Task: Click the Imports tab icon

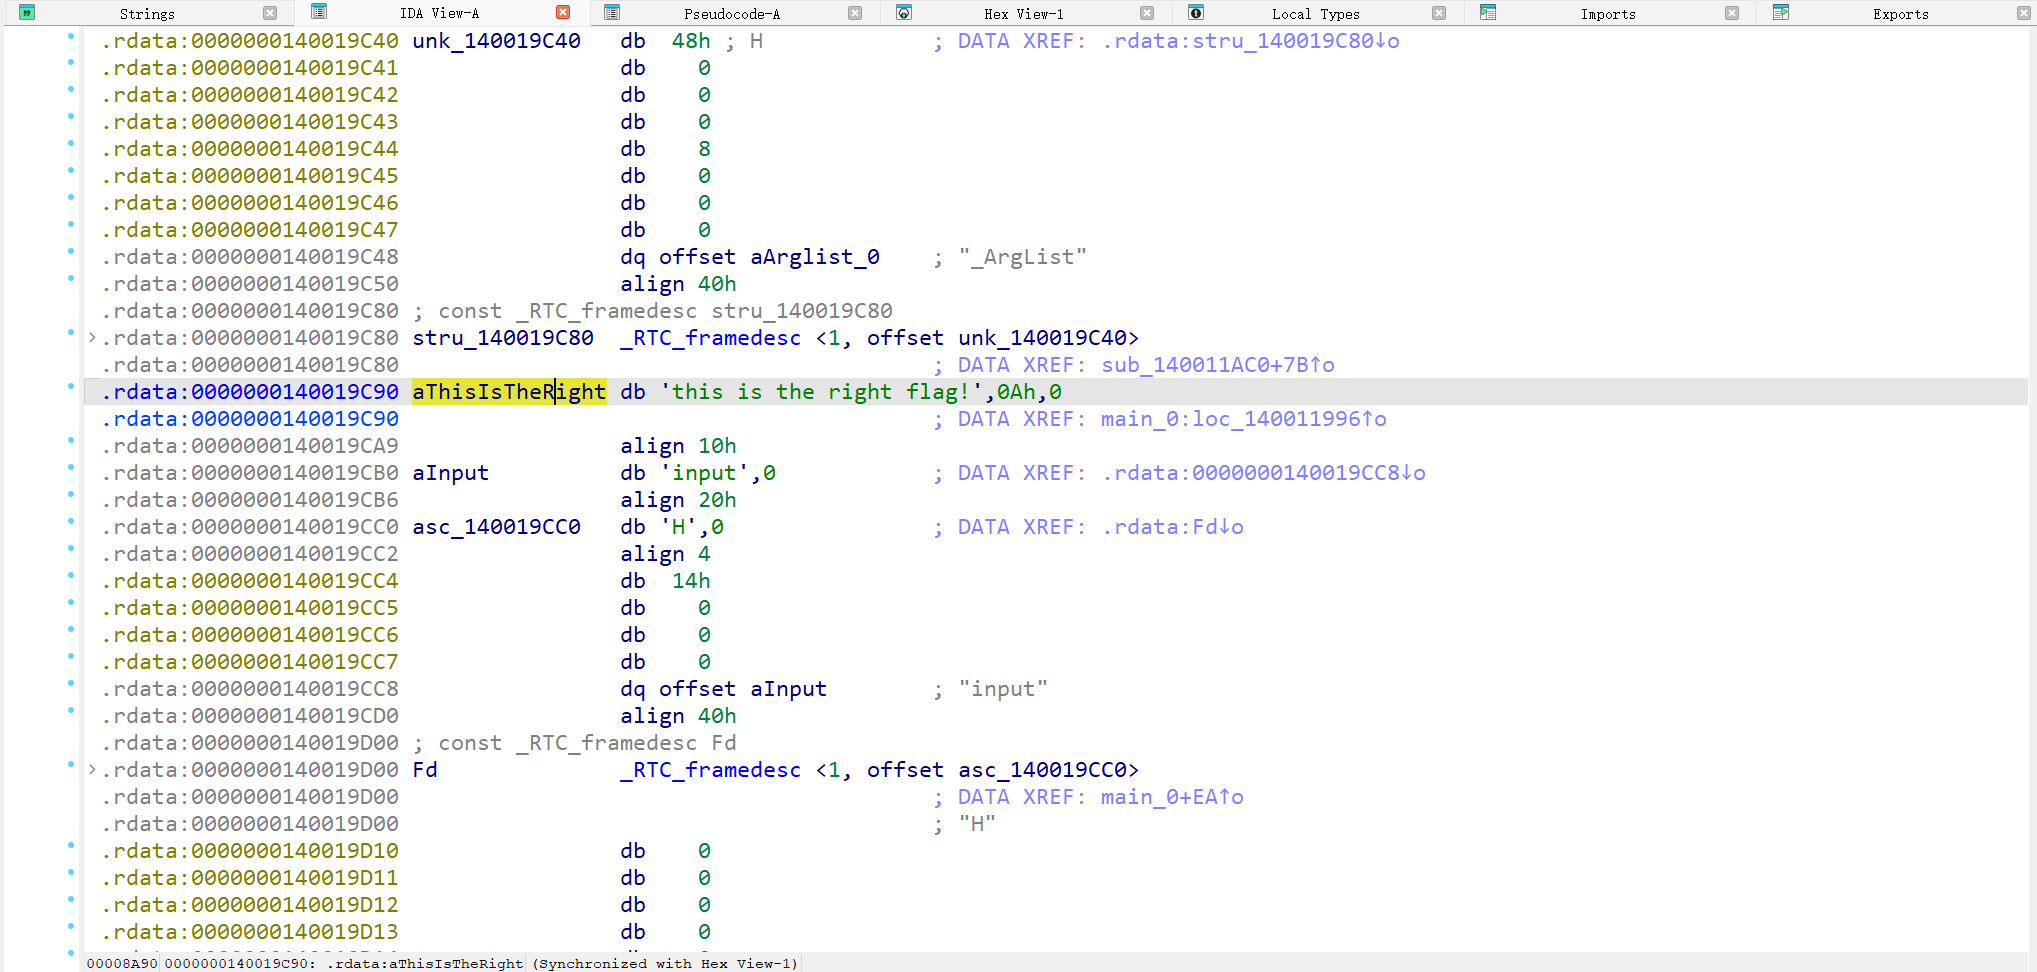Action: (x=1488, y=13)
